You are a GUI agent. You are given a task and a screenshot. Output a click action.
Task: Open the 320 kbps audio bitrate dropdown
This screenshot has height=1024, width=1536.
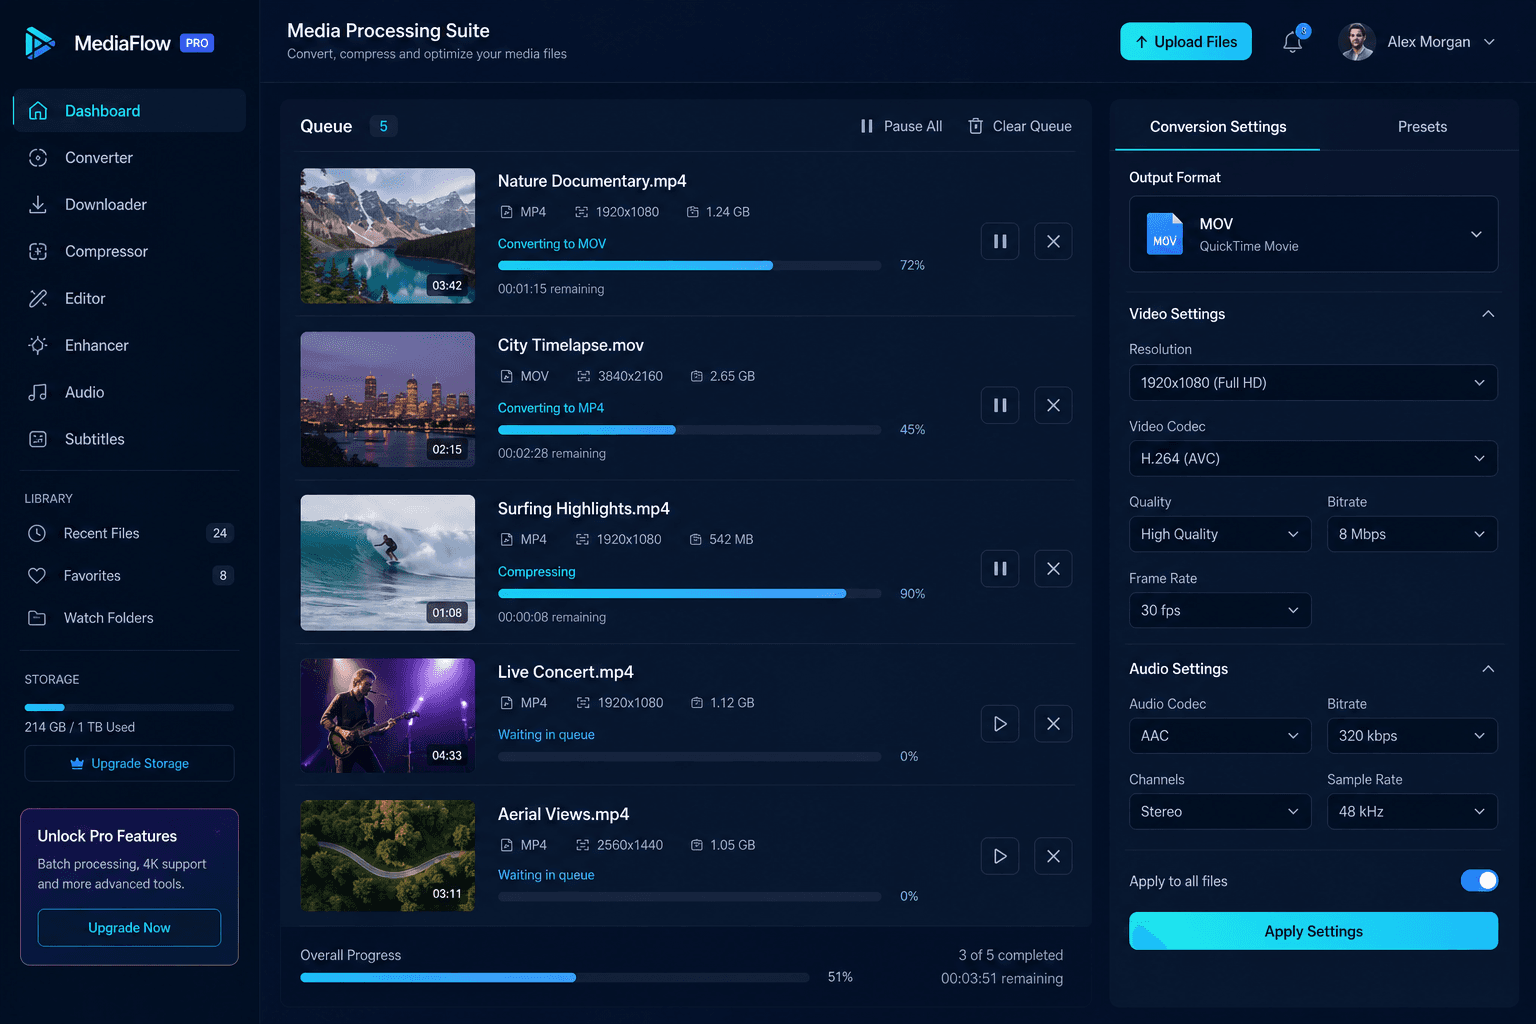click(x=1412, y=736)
